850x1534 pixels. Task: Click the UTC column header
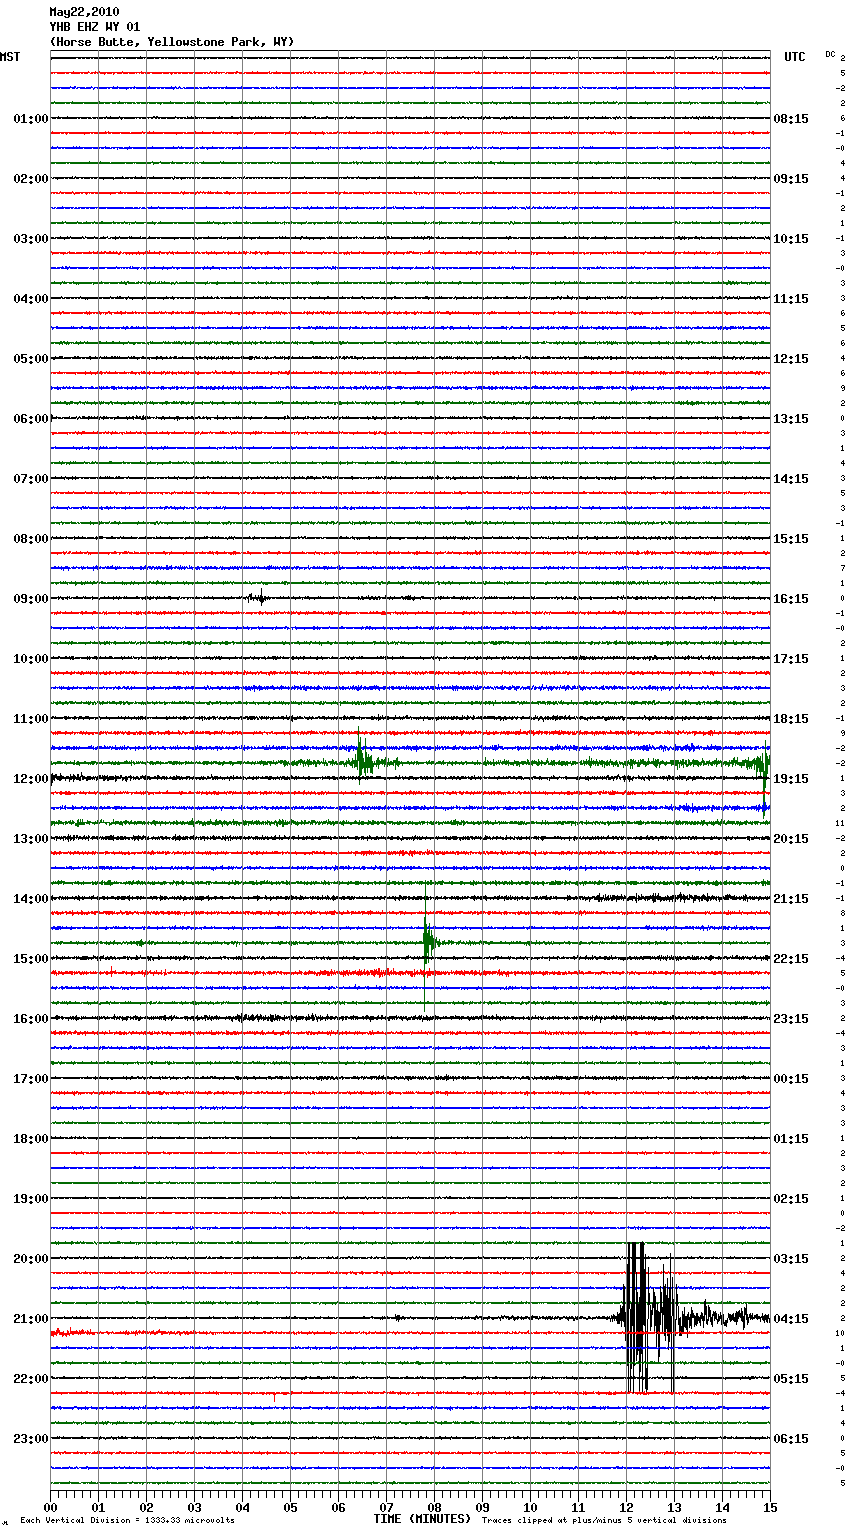(795, 57)
